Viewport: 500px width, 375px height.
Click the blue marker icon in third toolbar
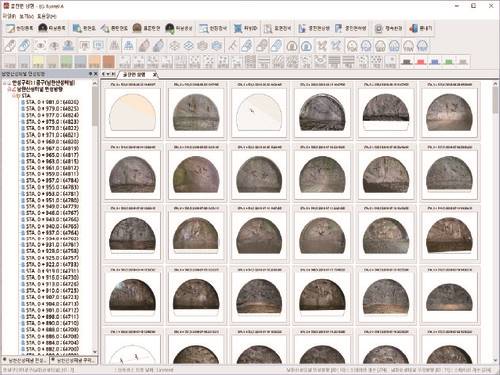tap(435, 62)
